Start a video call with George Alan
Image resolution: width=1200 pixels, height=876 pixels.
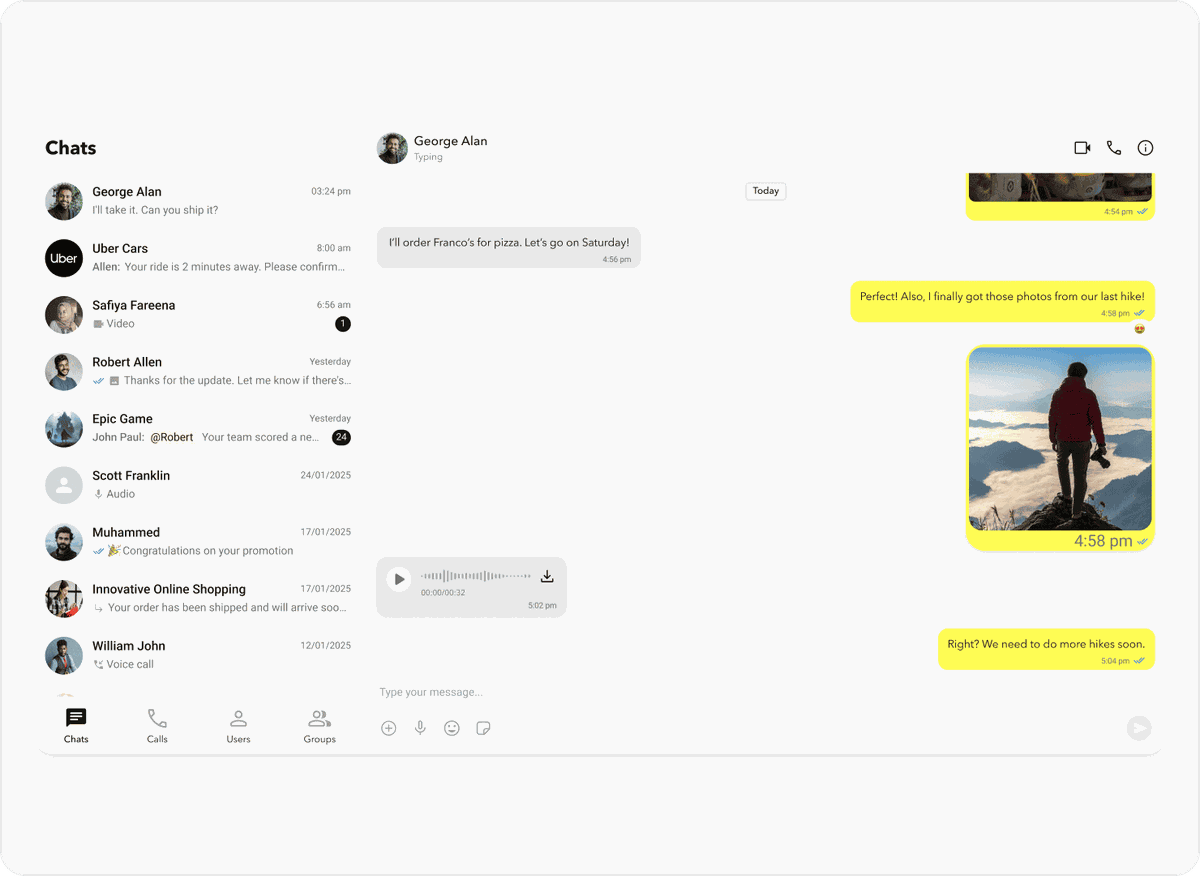click(x=1082, y=148)
